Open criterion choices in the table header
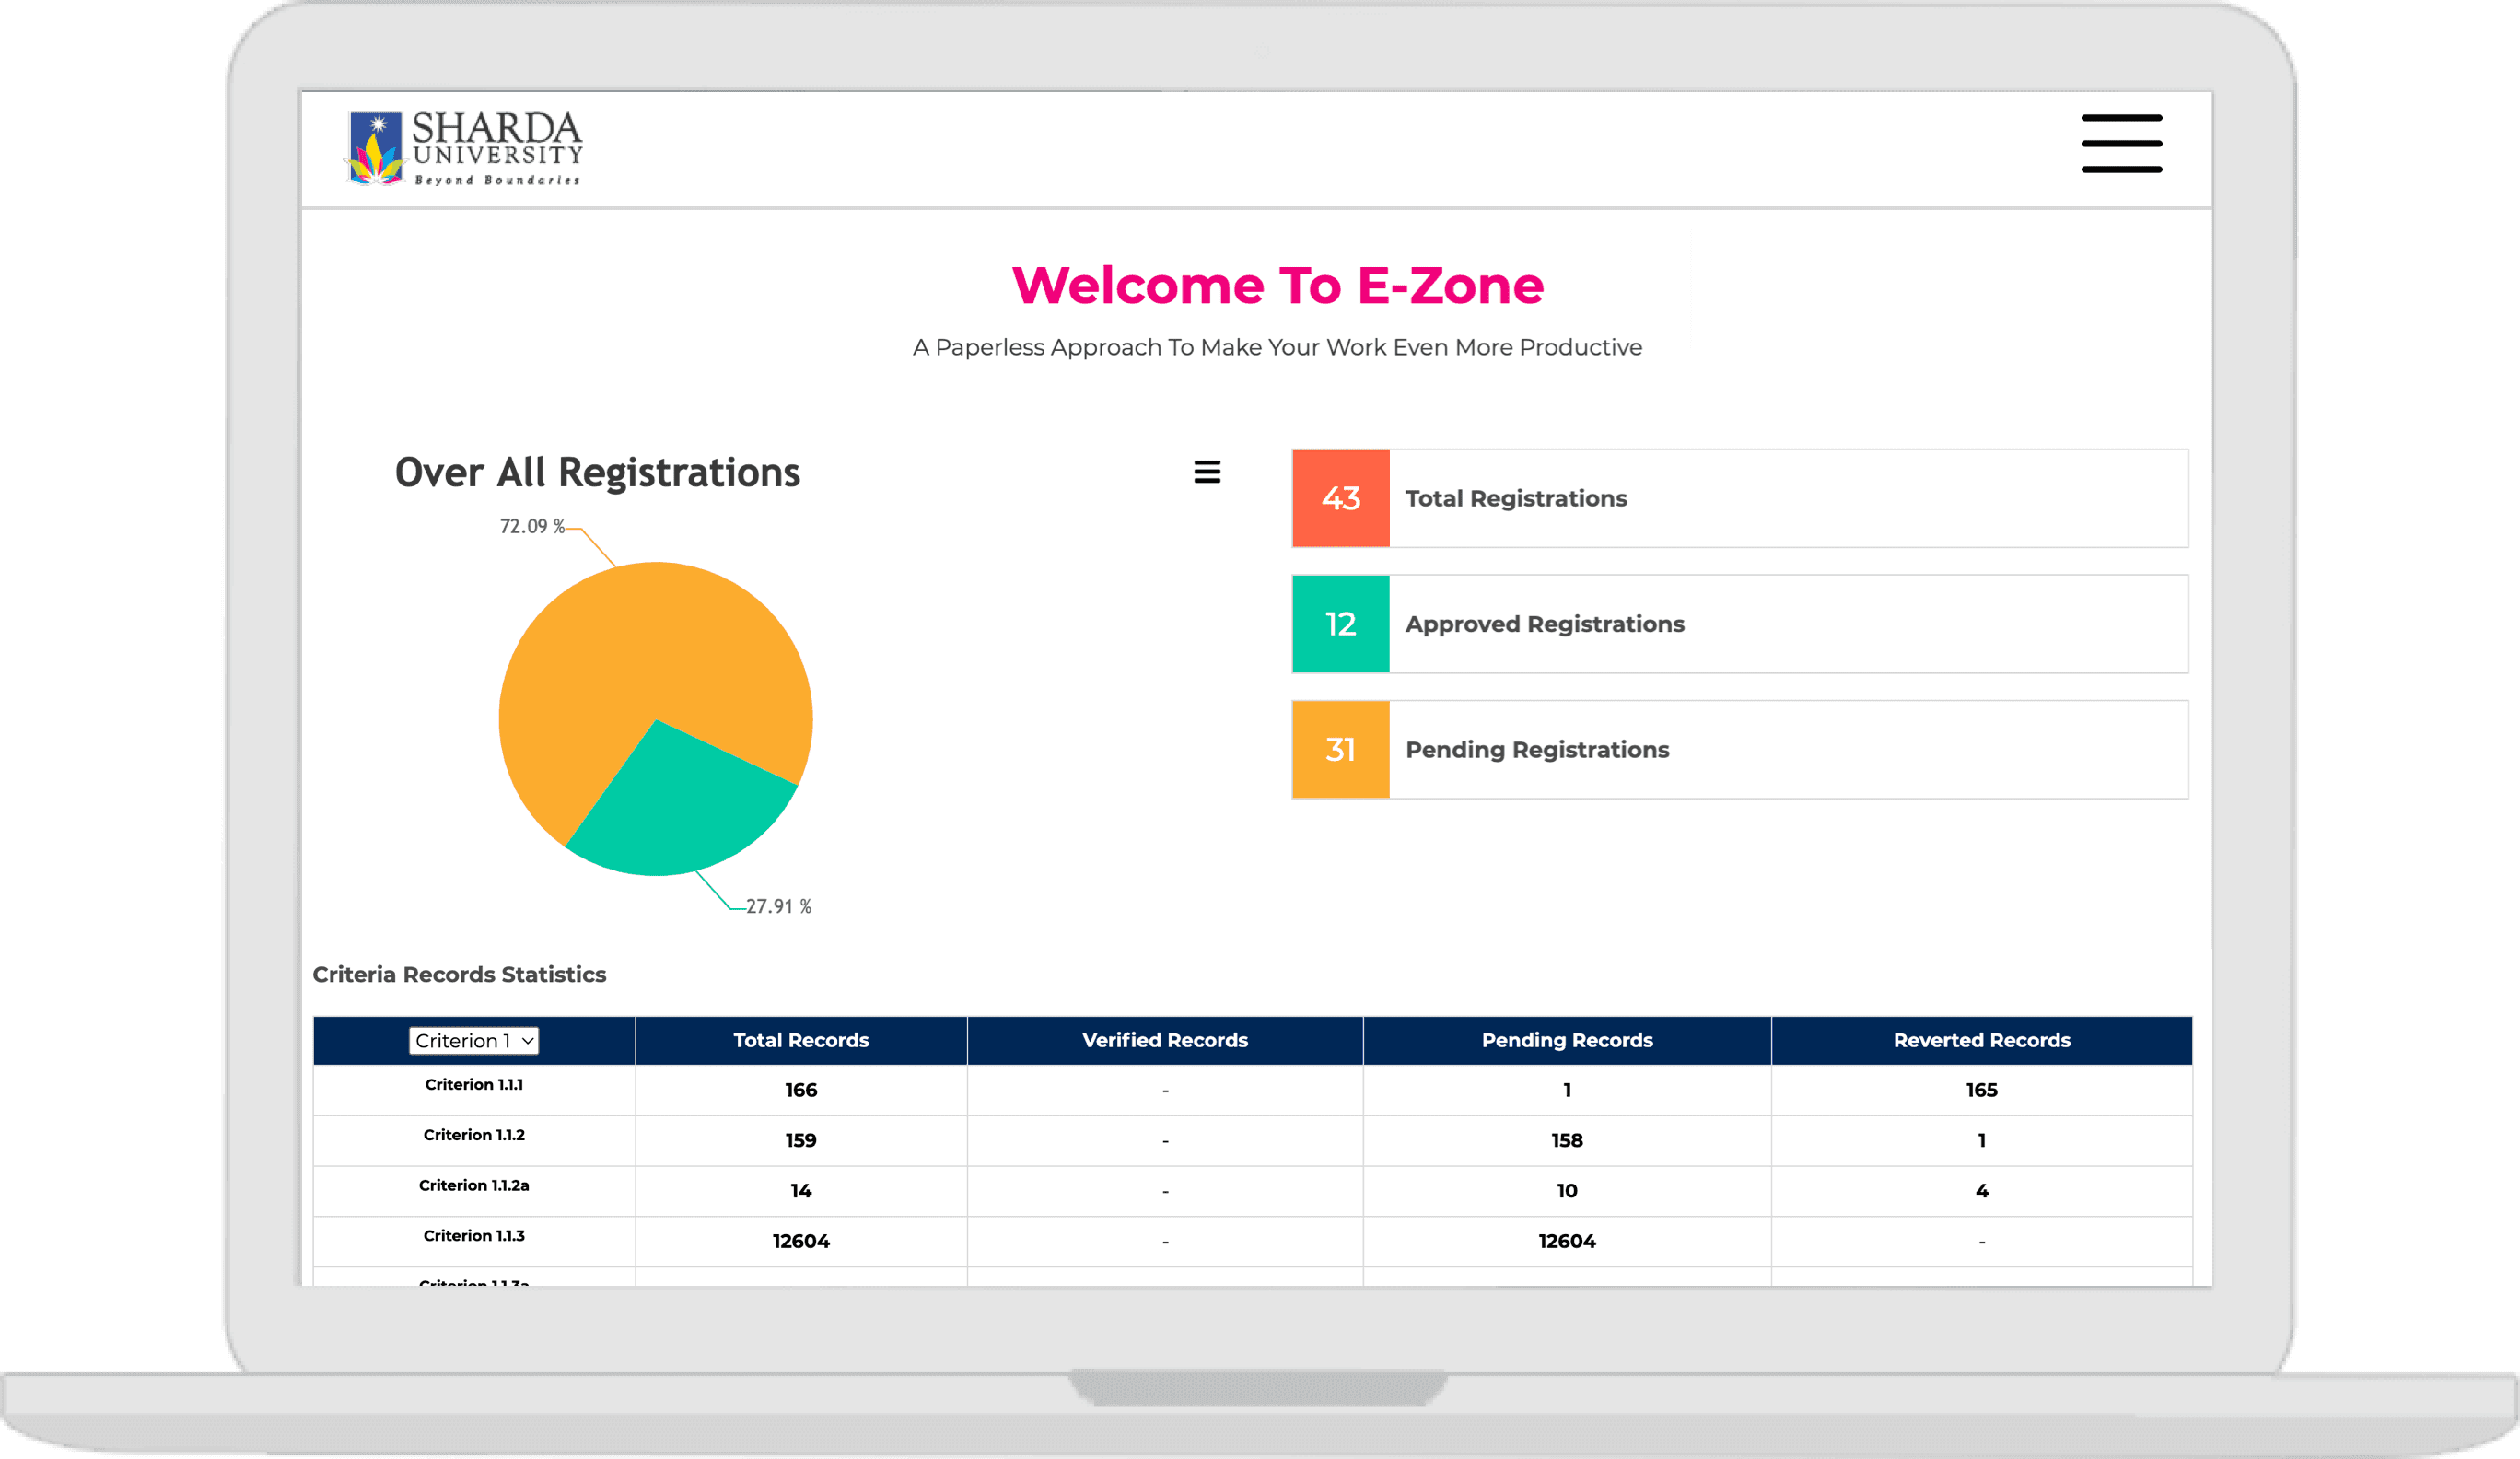The width and height of the screenshot is (2520, 1459). click(474, 1040)
